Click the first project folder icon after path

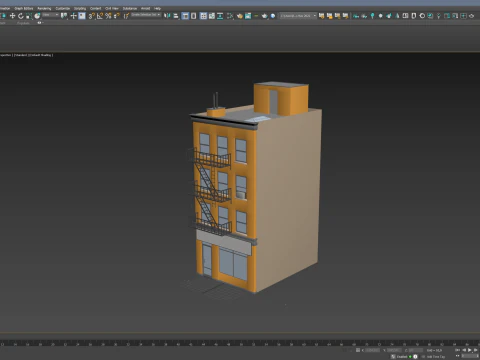(x=322, y=16)
